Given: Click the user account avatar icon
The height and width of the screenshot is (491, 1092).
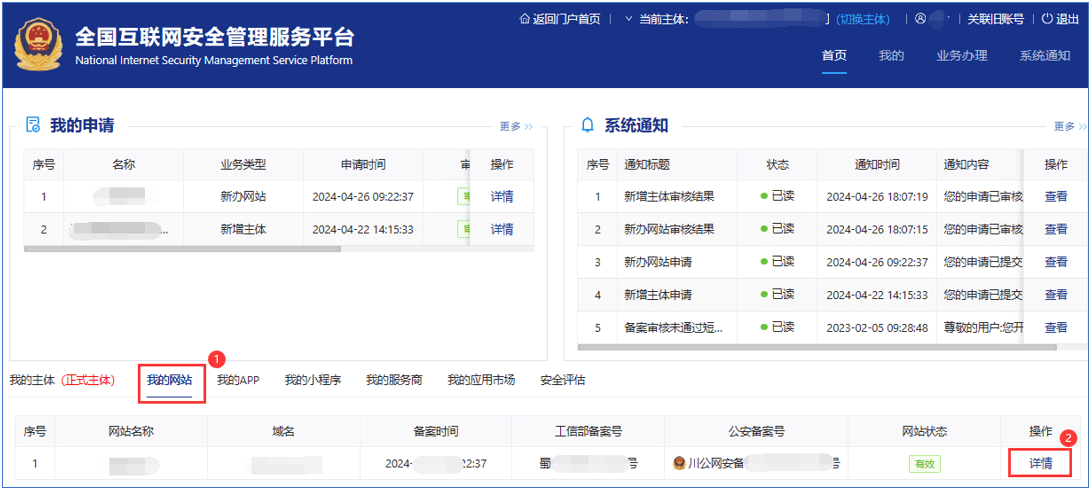Looking at the screenshot, I should click(920, 19).
